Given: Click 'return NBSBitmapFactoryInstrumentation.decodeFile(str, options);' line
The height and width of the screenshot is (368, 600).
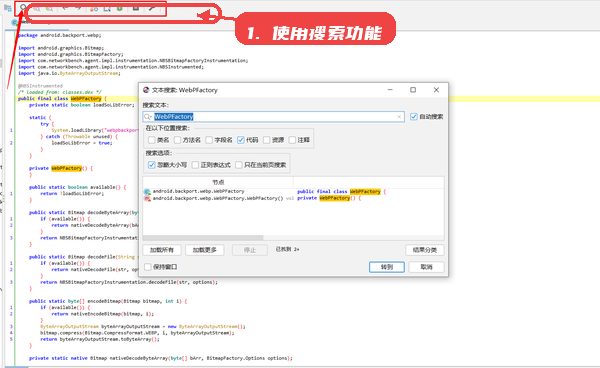Looking at the screenshot, I should click(129, 282).
